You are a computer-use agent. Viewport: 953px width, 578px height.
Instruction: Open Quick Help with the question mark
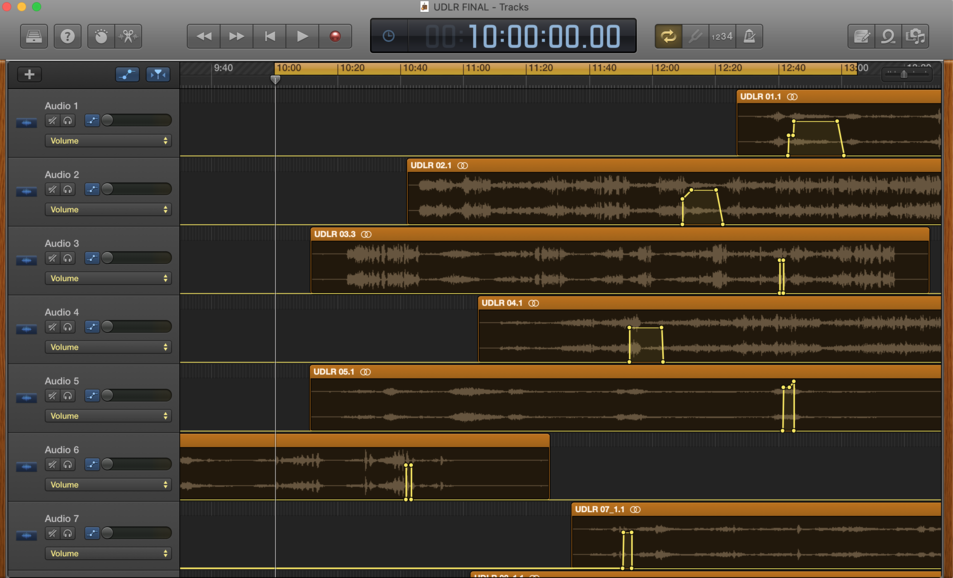(x=67, y=36)
